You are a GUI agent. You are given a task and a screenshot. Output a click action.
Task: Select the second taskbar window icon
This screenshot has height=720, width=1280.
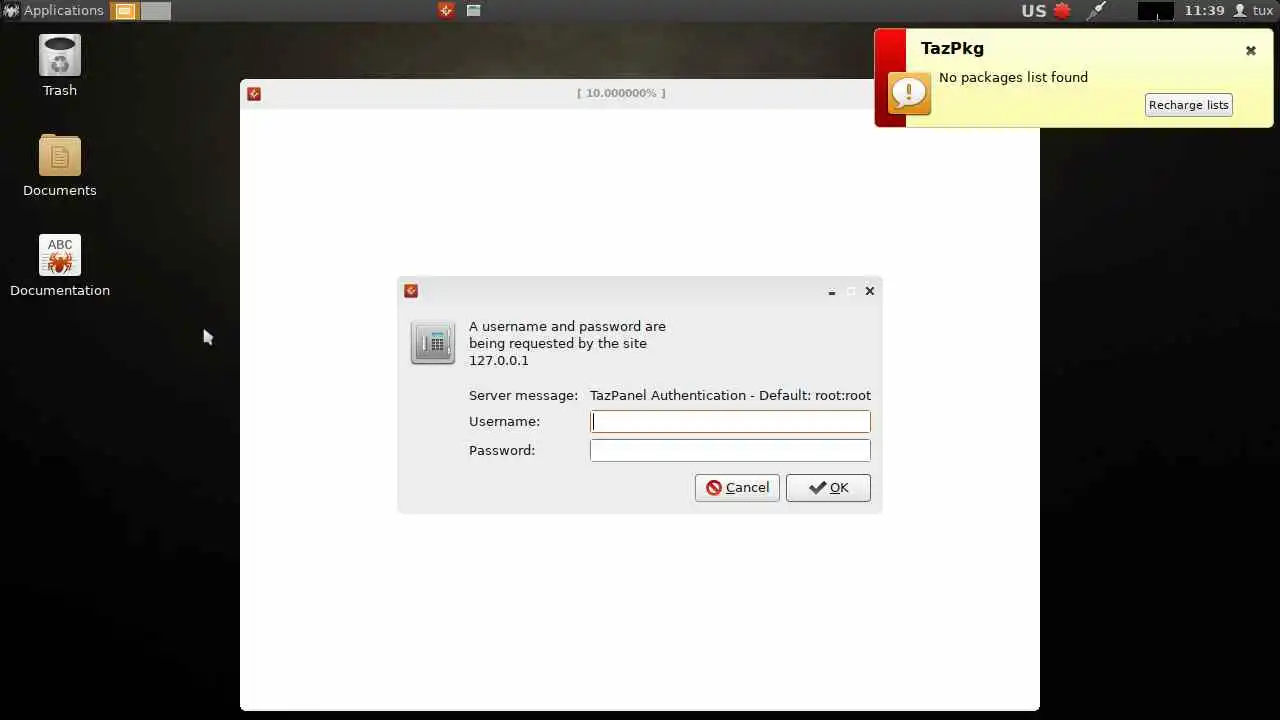tap(473, 10)
